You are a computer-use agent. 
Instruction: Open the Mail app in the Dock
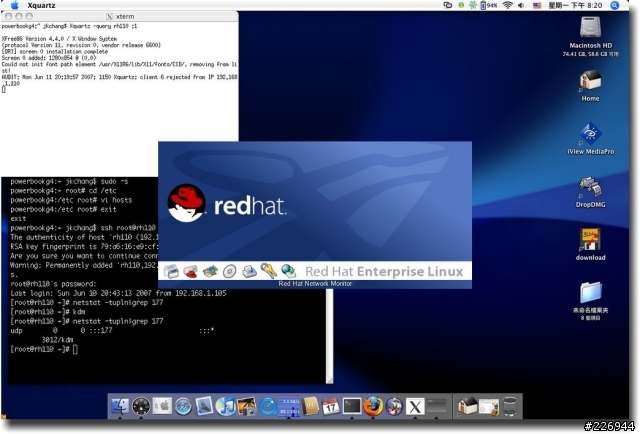click(x=204, y=406)
